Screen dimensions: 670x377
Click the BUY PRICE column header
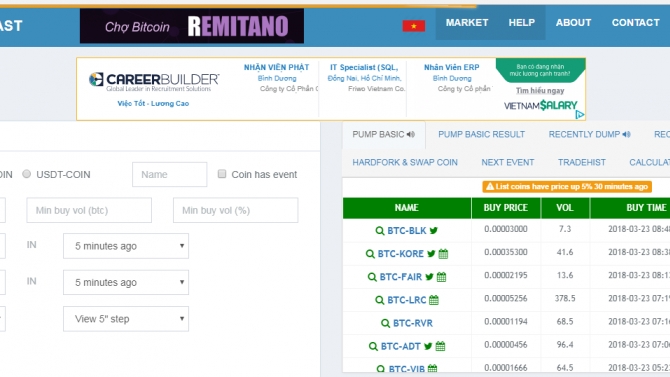506,208
